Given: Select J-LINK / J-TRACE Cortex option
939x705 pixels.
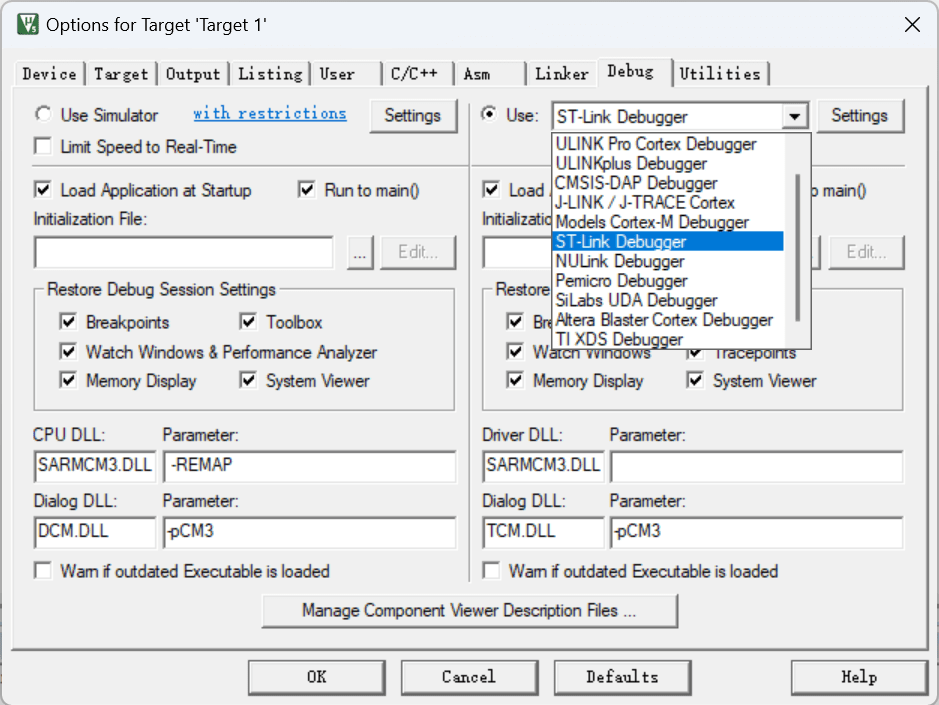Looking at the screenshot, I should pos(668,202).
